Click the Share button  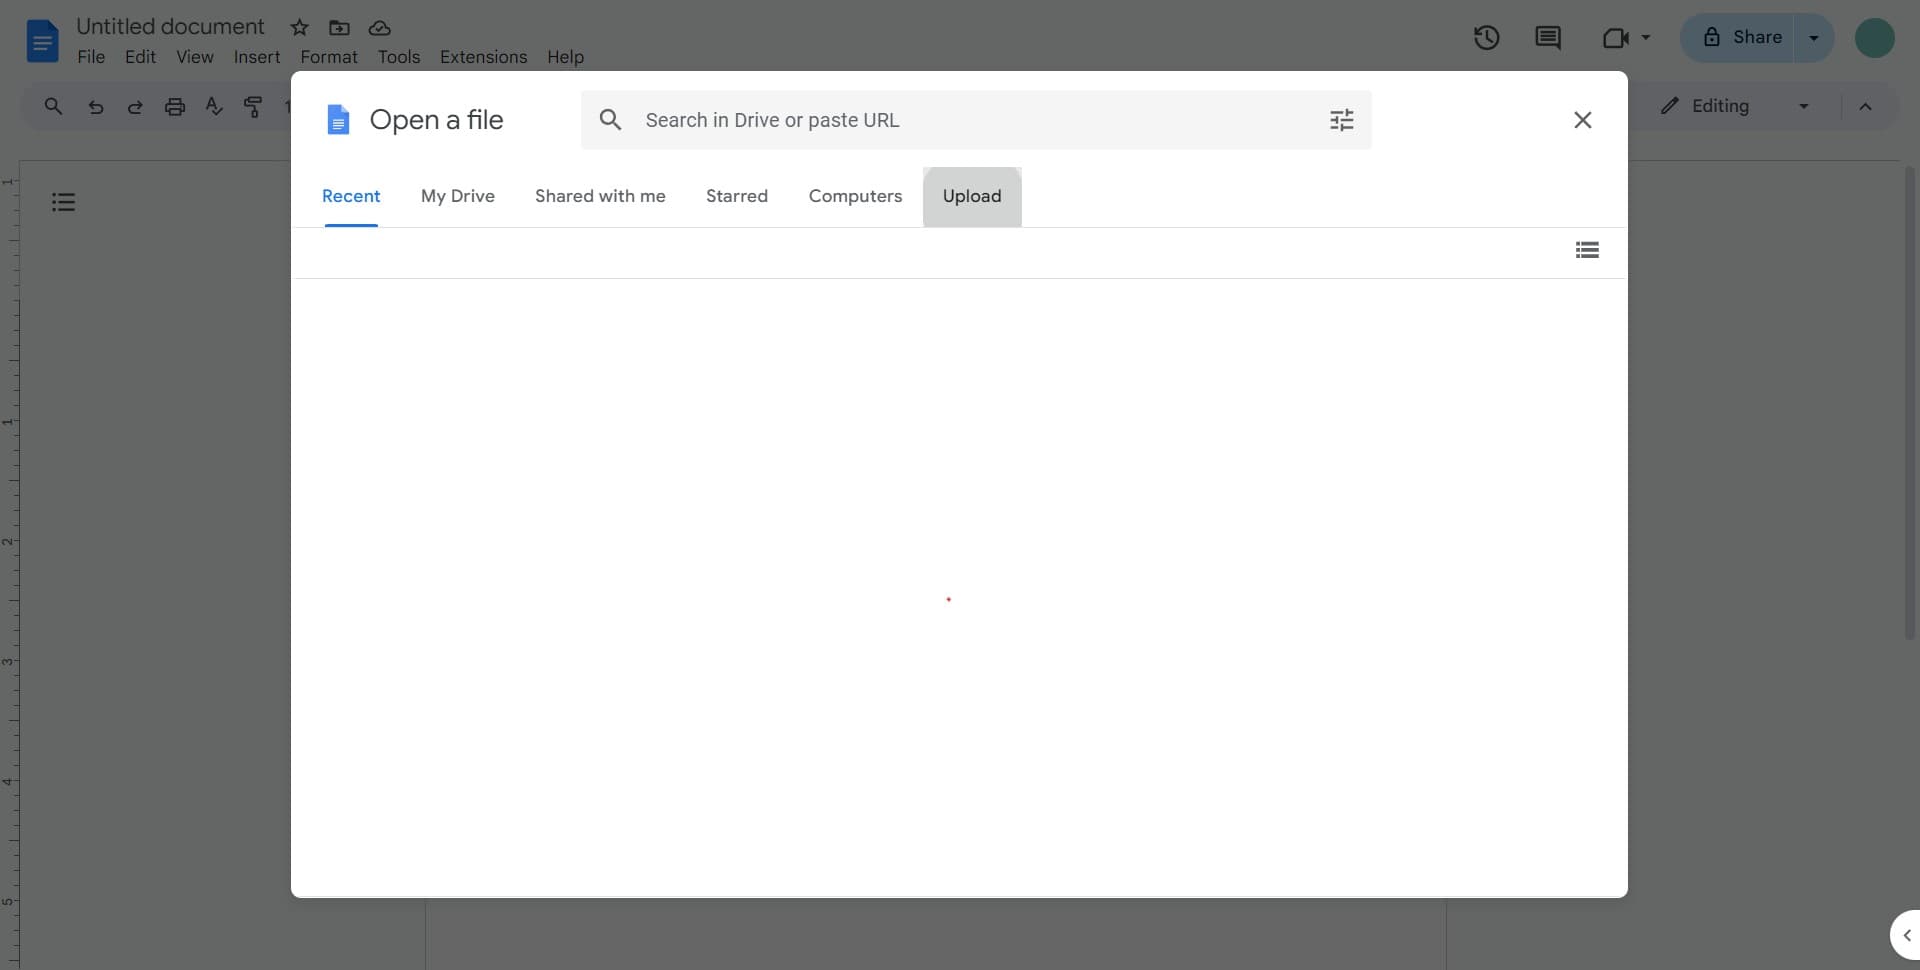1752,37
